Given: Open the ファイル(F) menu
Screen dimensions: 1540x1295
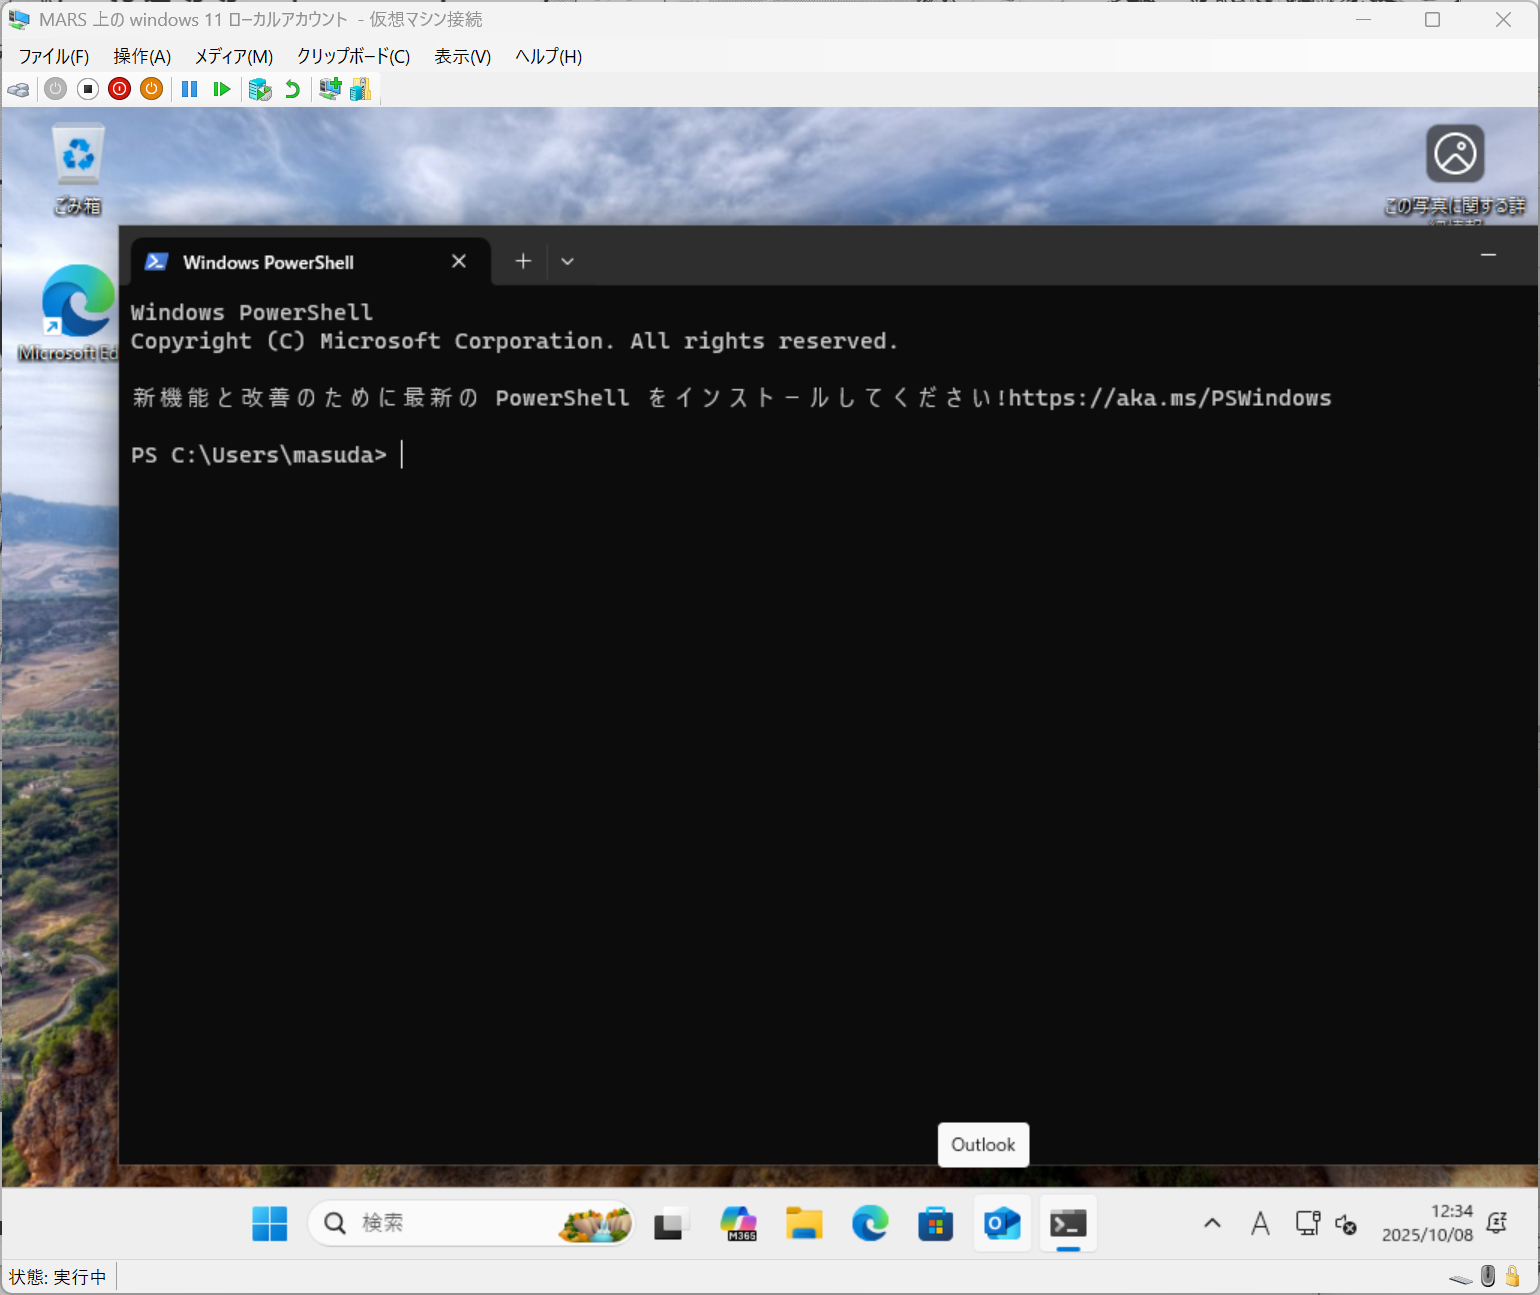Looking at the screenshot, I should coord(54,57).
